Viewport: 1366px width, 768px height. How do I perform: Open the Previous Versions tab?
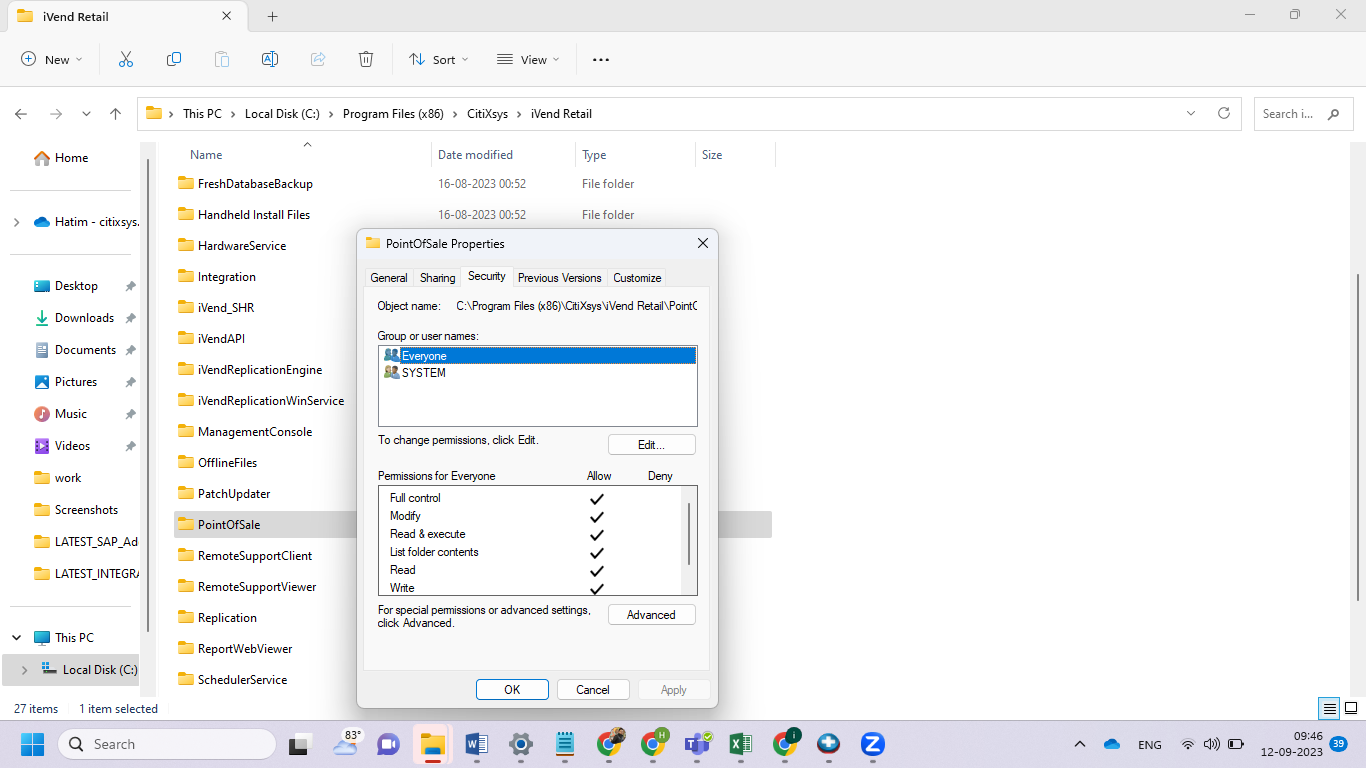(560, 278)
